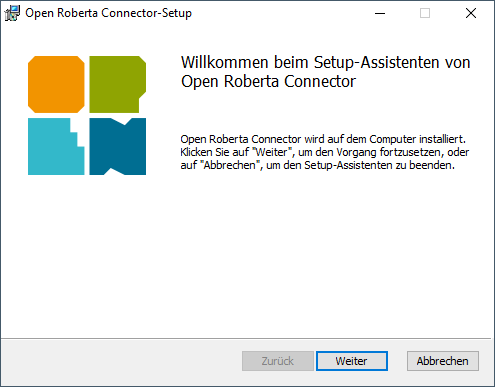
Task: Click the line "wird auf dem Computer installiert"
Action: click(385, 139)
